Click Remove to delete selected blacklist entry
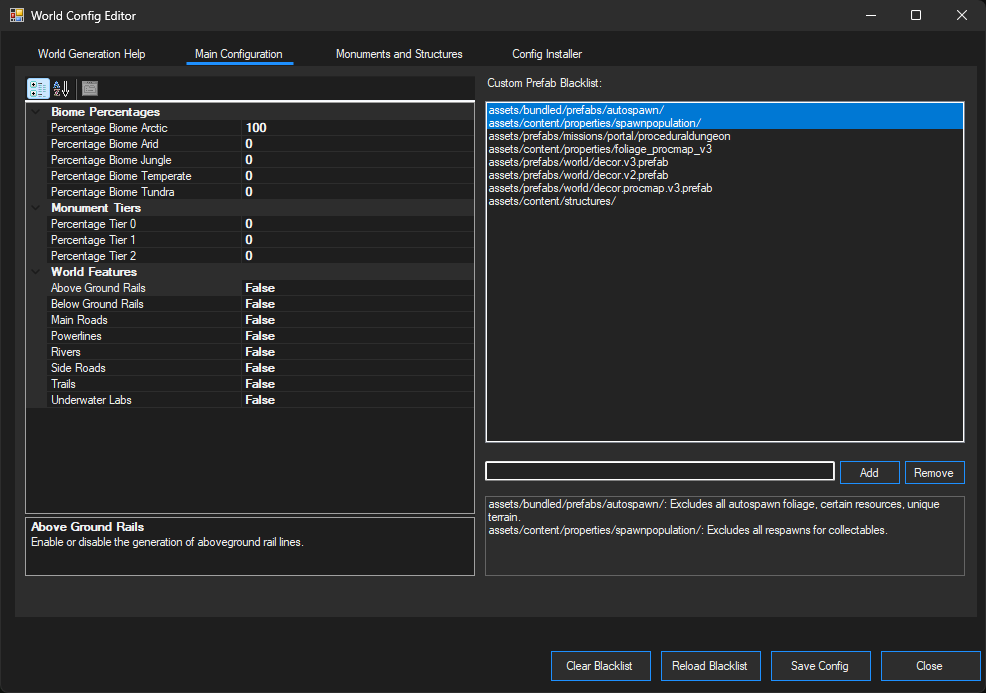The image size is (986, 693). point(934,470)
